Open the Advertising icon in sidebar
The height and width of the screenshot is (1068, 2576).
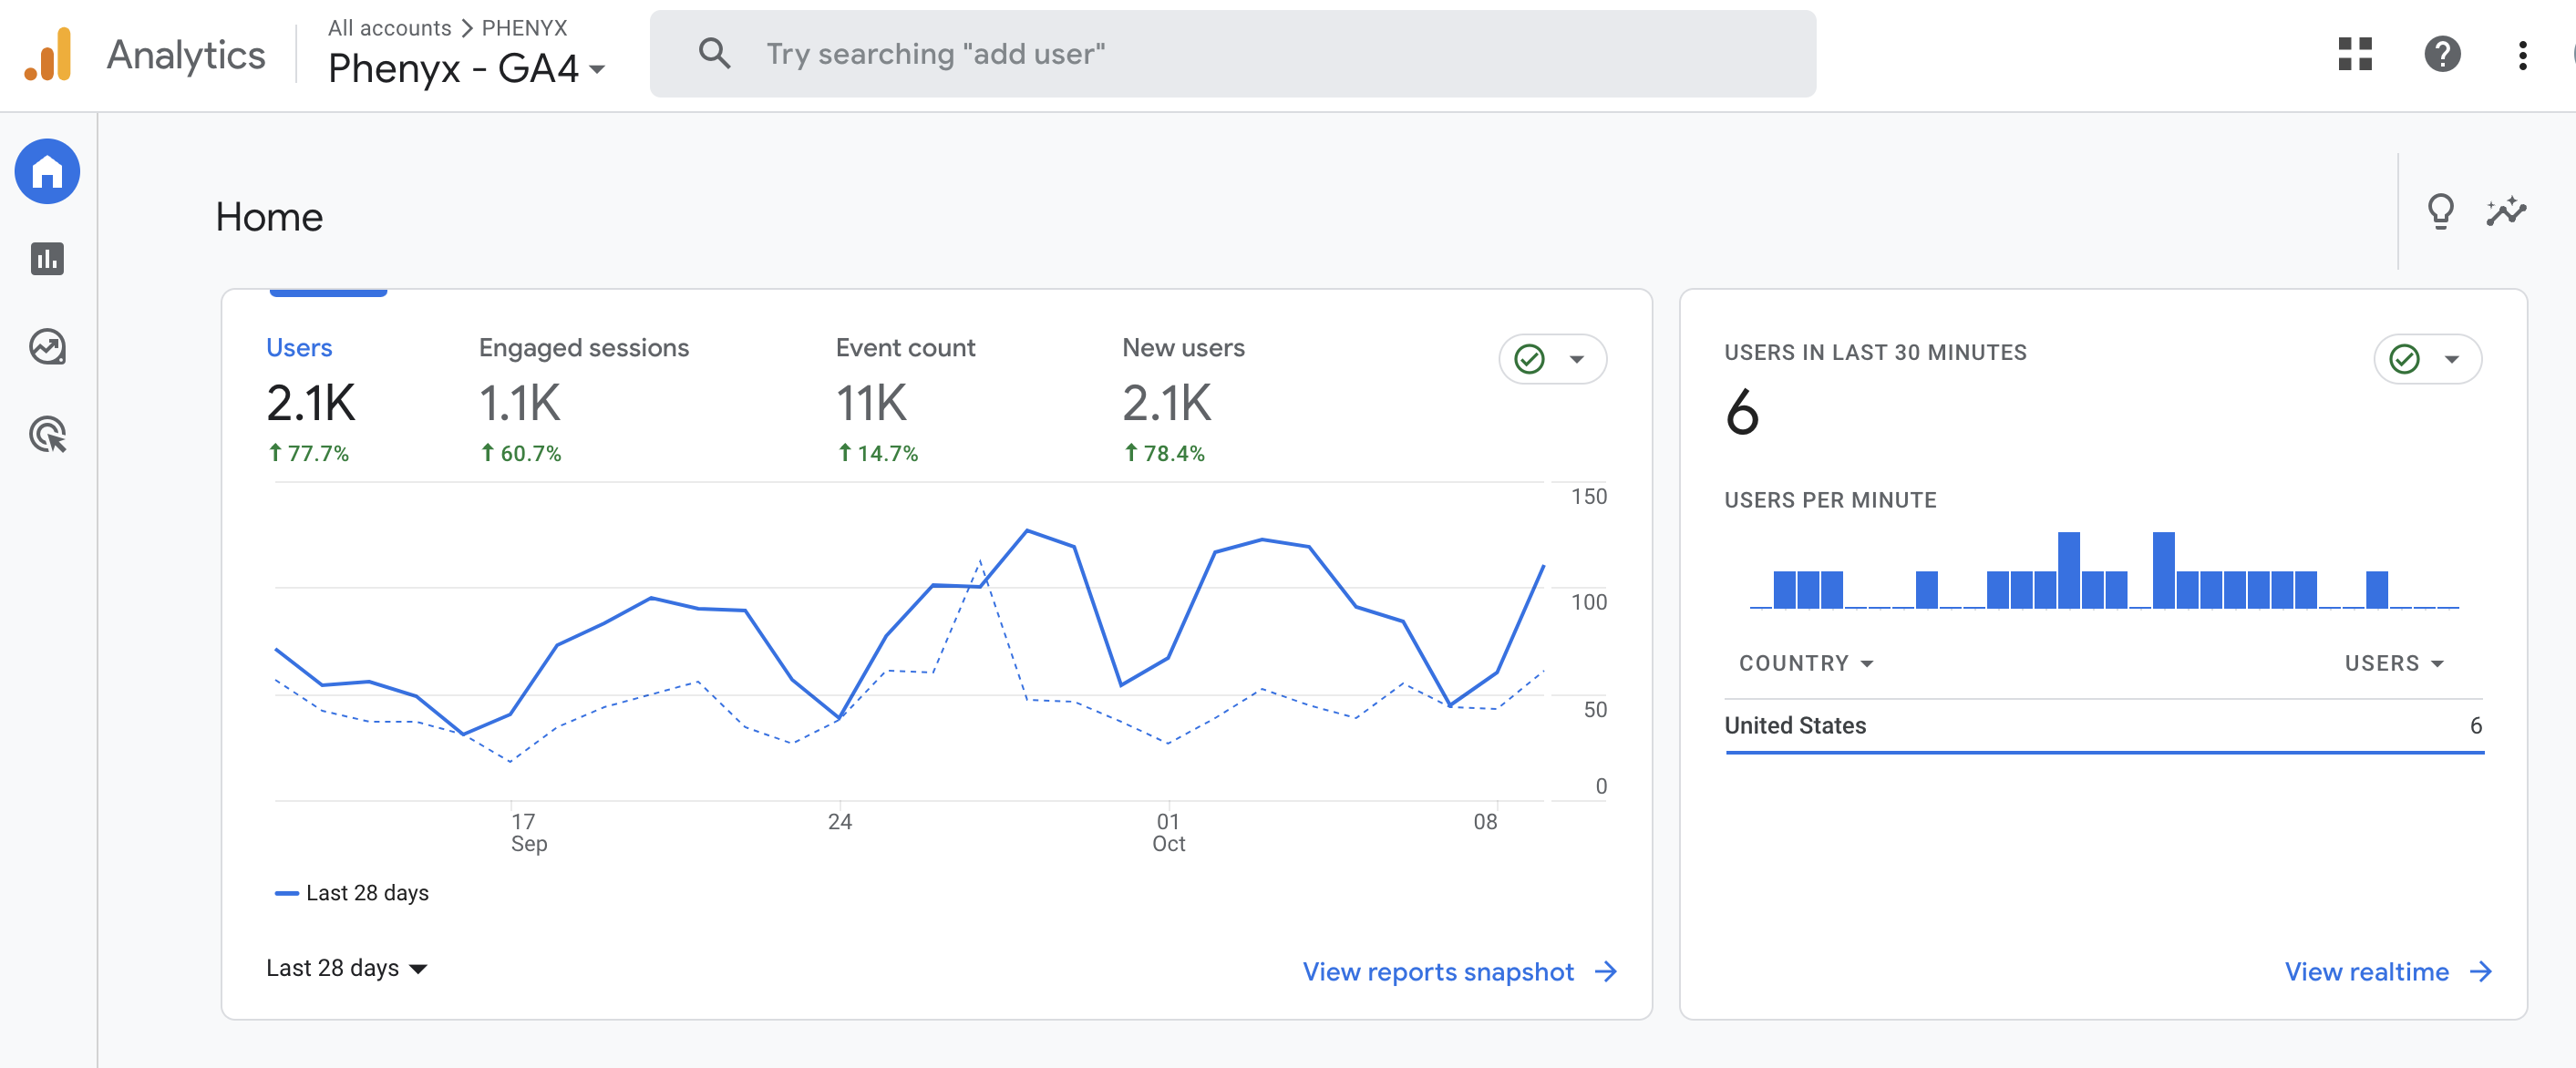click(x=47, y=434)
